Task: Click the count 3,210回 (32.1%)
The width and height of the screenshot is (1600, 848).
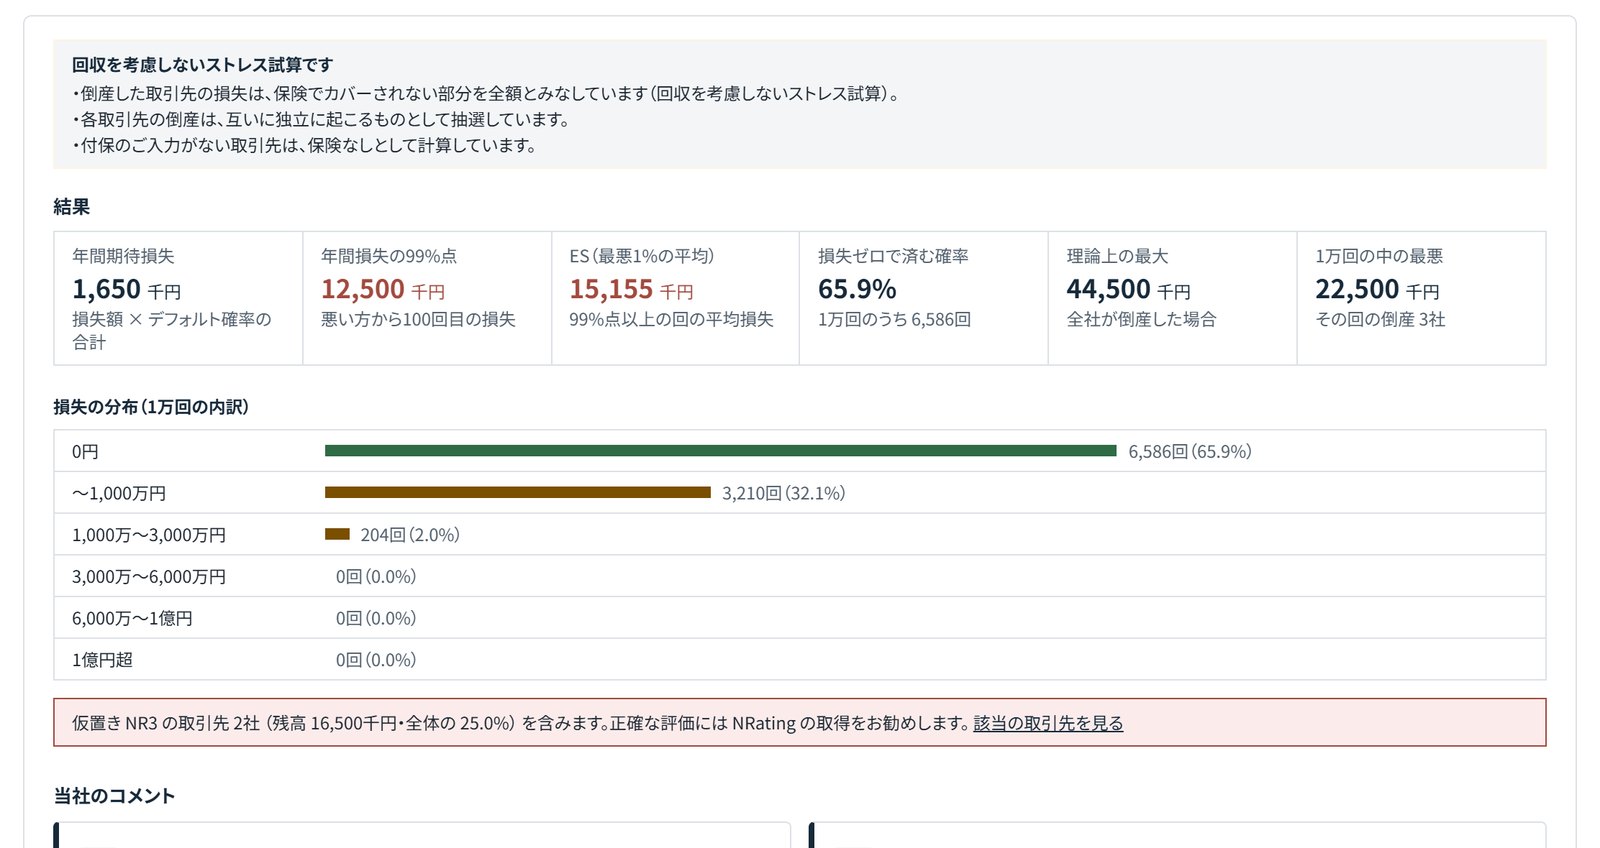Action: pyautogui.click(x=783, y=493)
